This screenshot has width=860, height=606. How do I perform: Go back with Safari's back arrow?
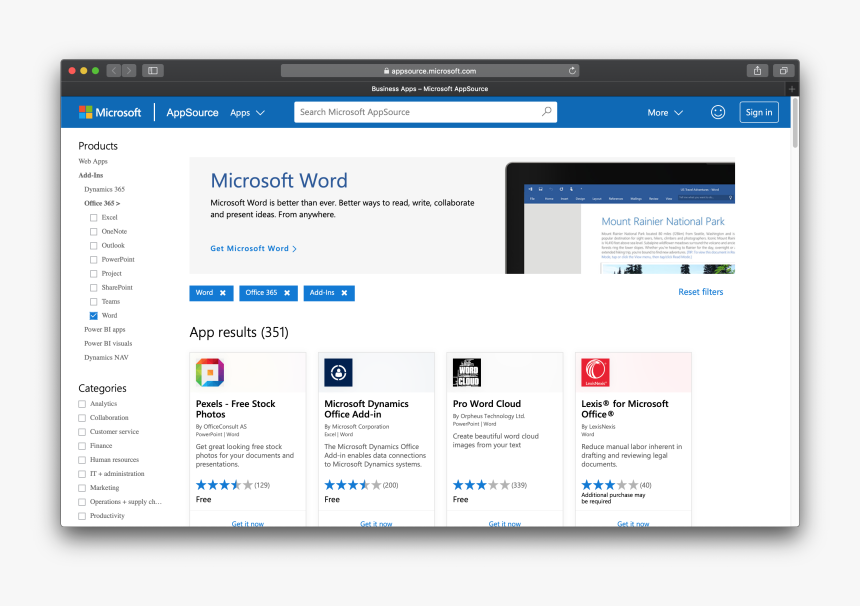click(114, 71)
